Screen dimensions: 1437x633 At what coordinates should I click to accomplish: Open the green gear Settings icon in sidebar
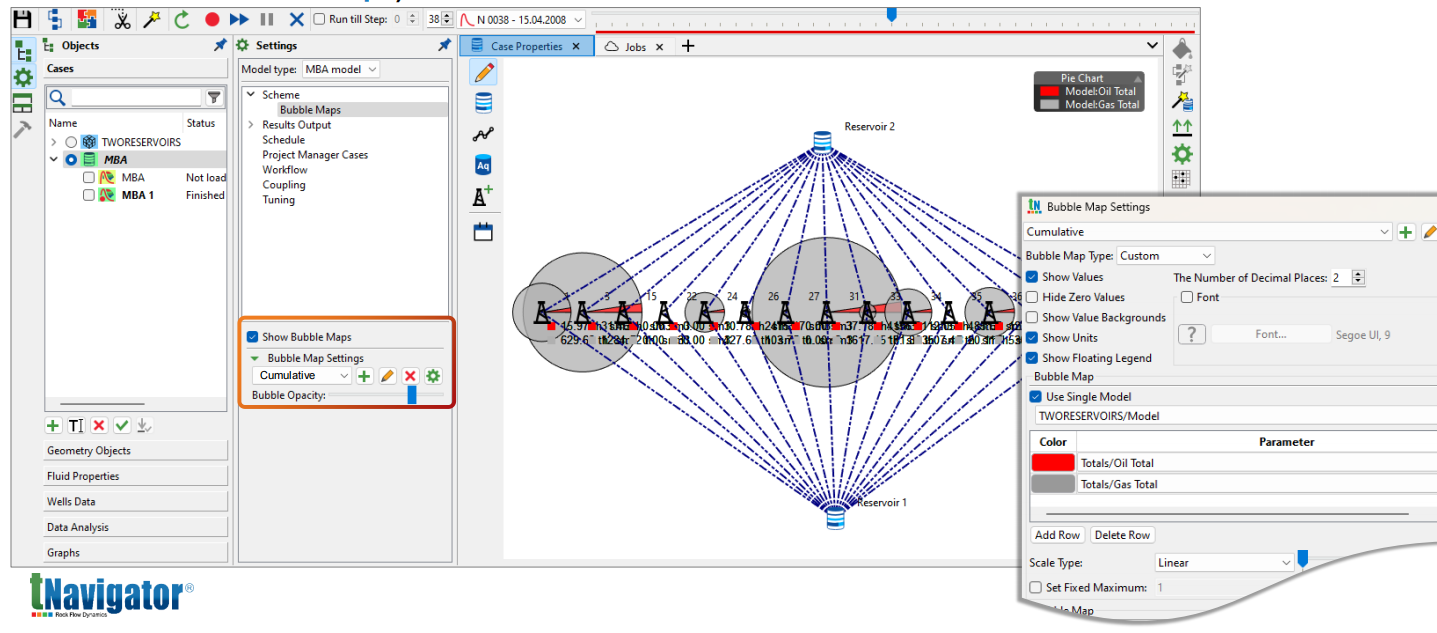pos(23,77)
